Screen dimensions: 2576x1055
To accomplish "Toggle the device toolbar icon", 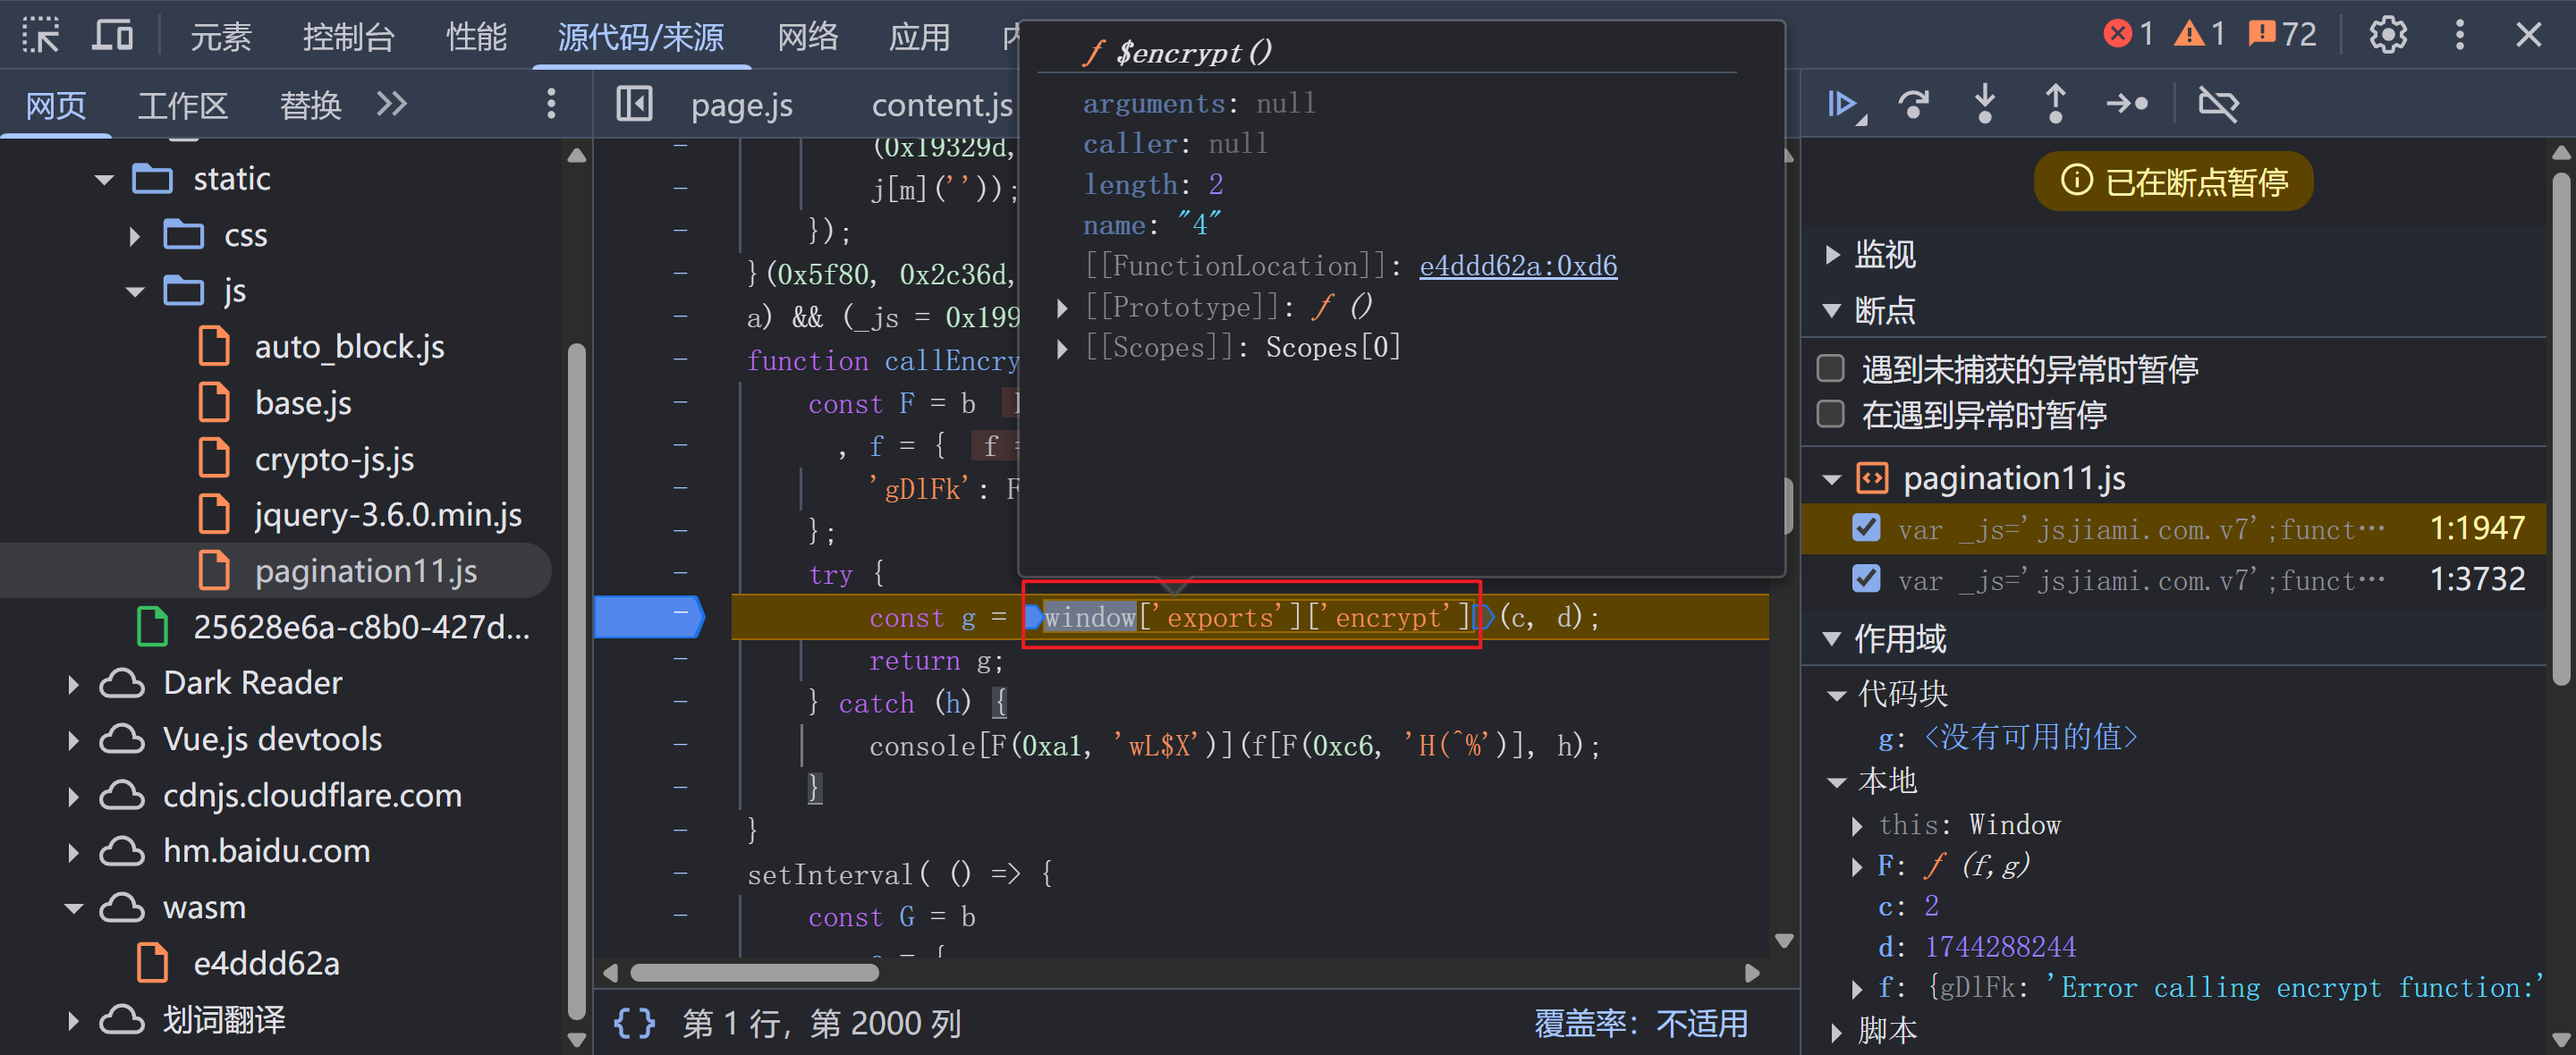I will tap(112, 36).
